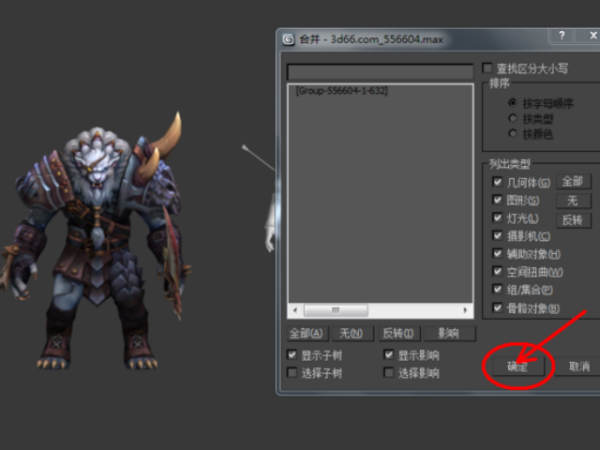Click the scrollbar left arrow
Screen dimensions: 600x450
(x=295, y=310)
